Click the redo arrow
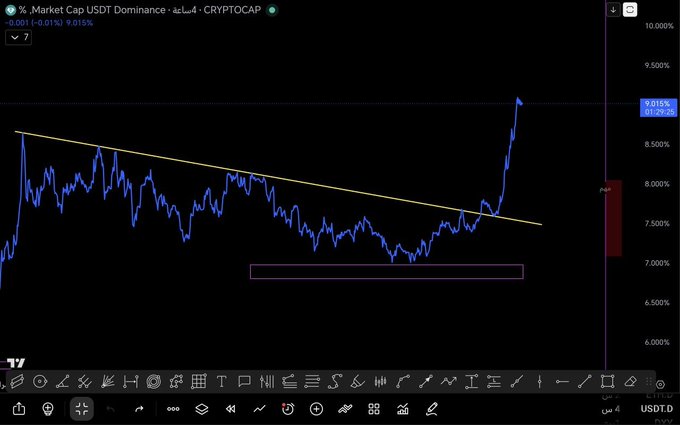The width and height of the screenshot is (680, 425). click(139, 409)
